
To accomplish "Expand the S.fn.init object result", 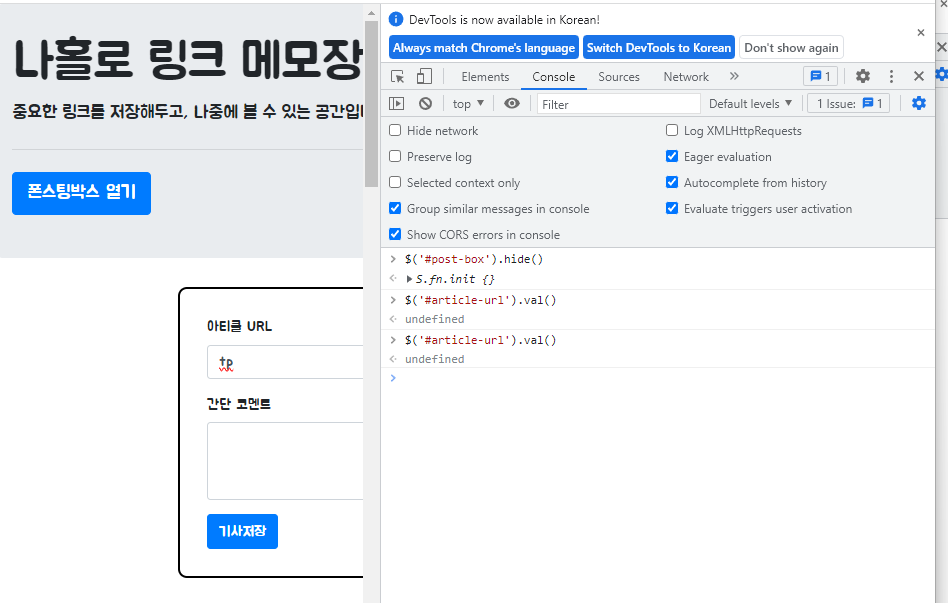I will 409,279.
